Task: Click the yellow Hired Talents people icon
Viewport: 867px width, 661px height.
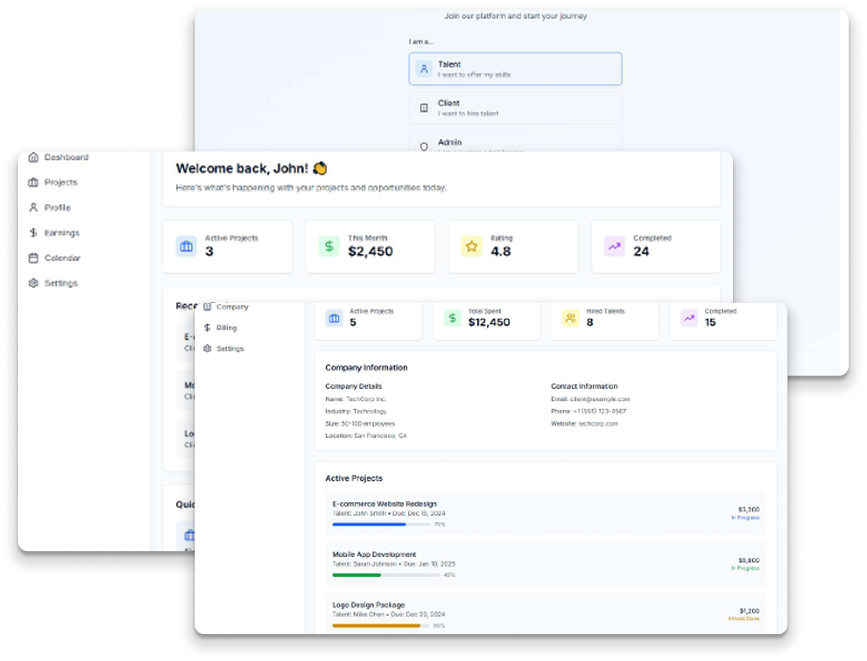Action: point(570,318)
